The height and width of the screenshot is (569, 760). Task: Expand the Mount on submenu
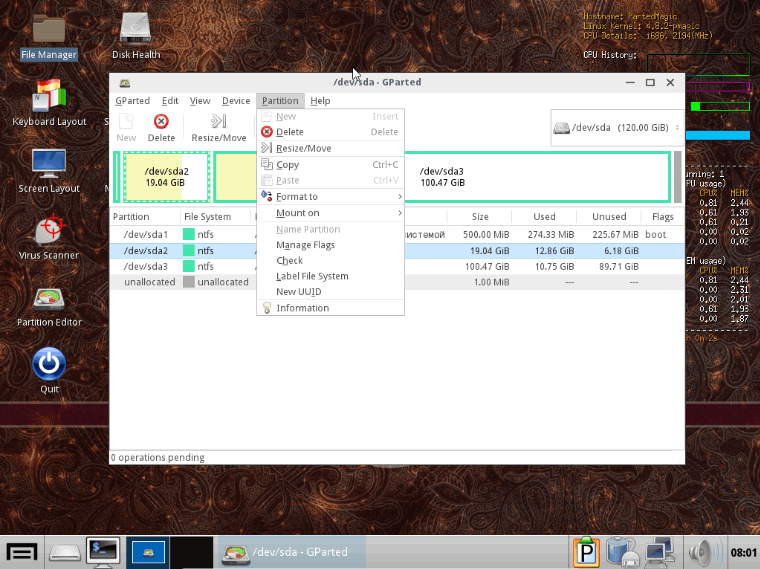click(331, 213)
